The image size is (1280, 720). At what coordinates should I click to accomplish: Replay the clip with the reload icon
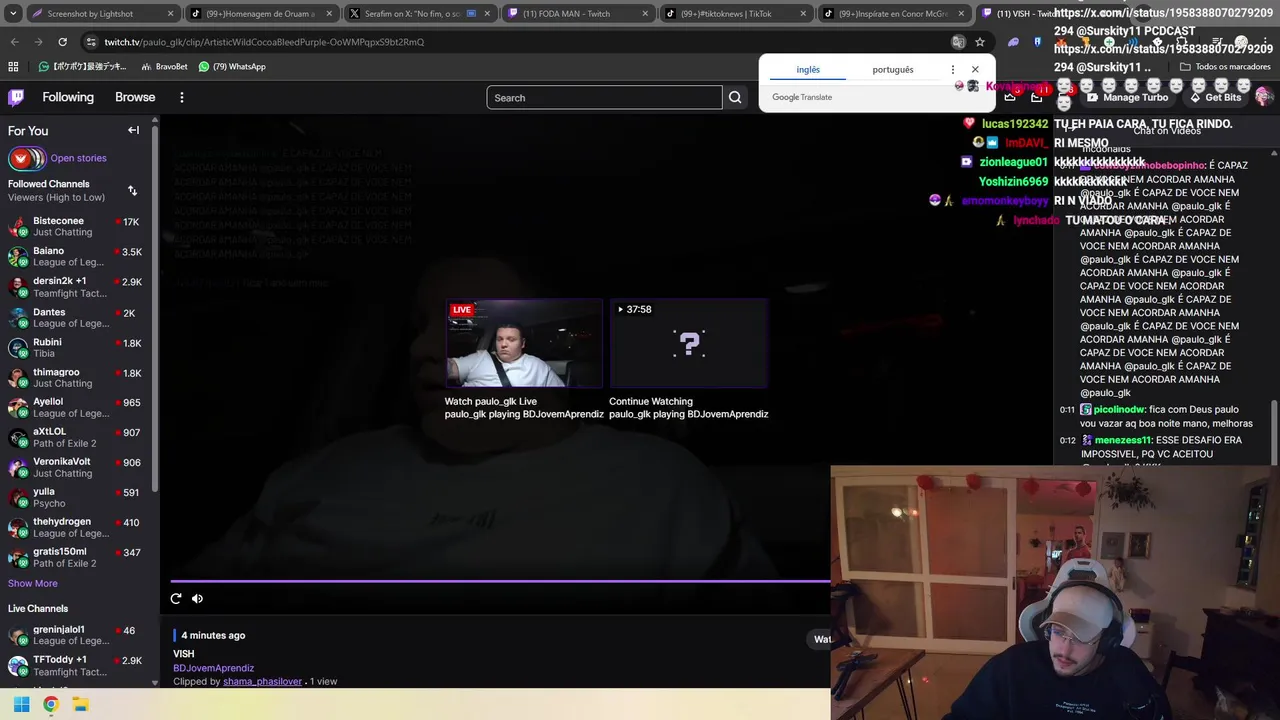(x=176, y=598)
